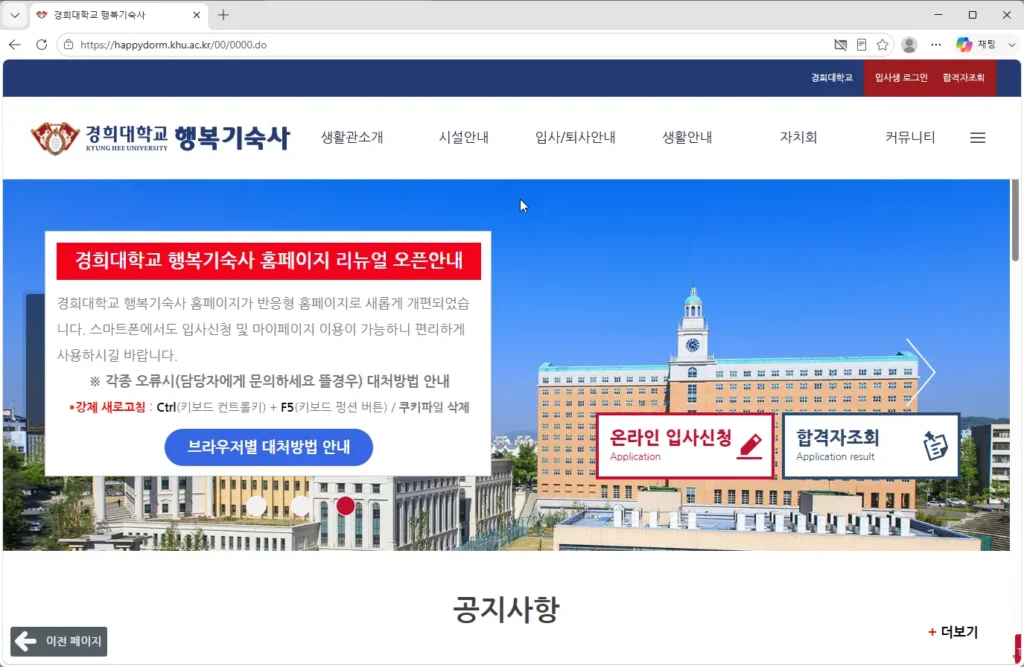Close the 경희대학교 행복기숙사 tab
The width and height of the screenshot is (1024, 667).
click(x=197, y=14)
